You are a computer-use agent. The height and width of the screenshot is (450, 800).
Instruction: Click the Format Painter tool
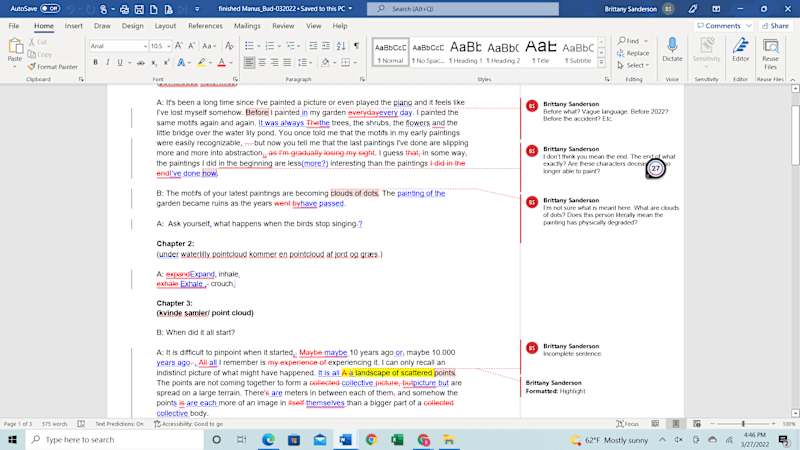point(53,67)
